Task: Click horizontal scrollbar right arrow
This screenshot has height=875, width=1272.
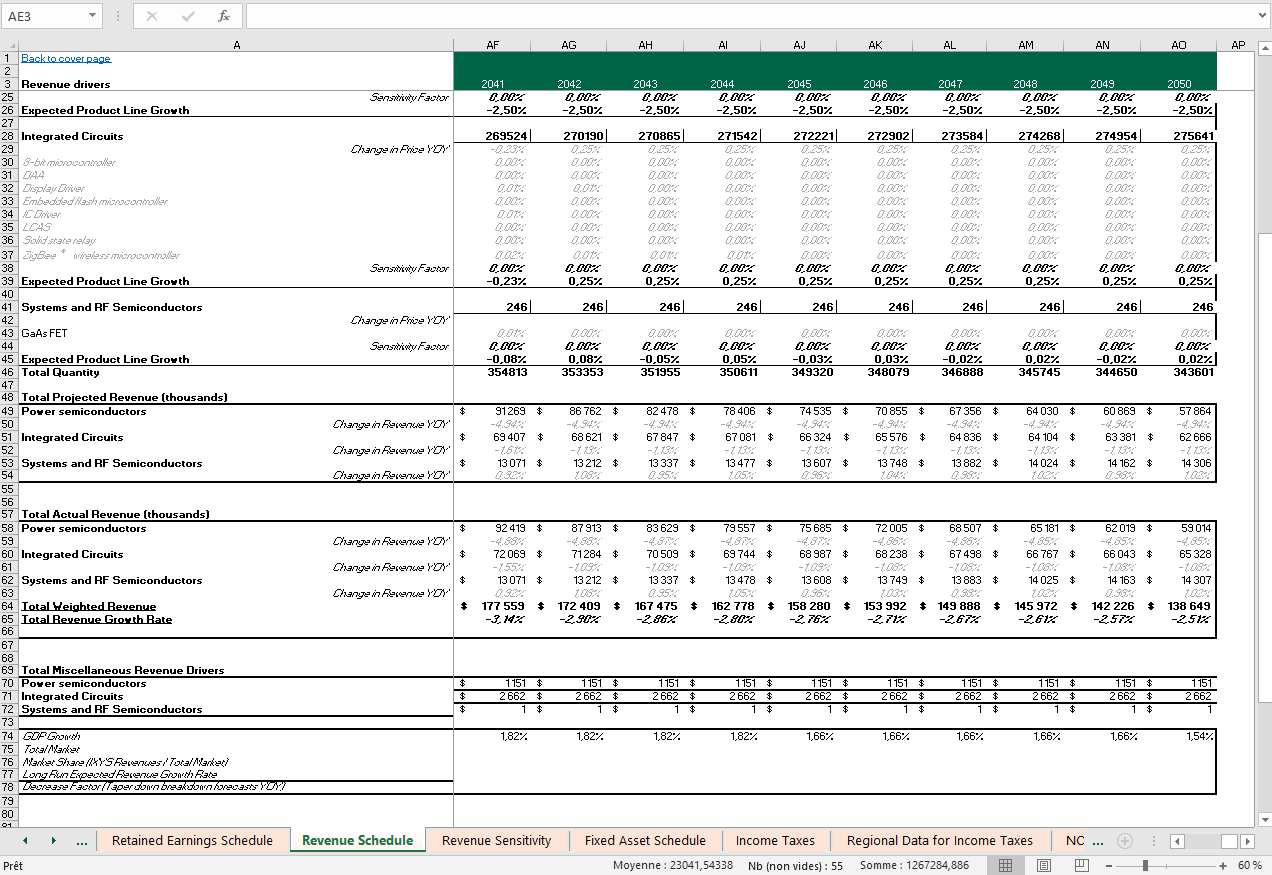Action: [1246, 841]
